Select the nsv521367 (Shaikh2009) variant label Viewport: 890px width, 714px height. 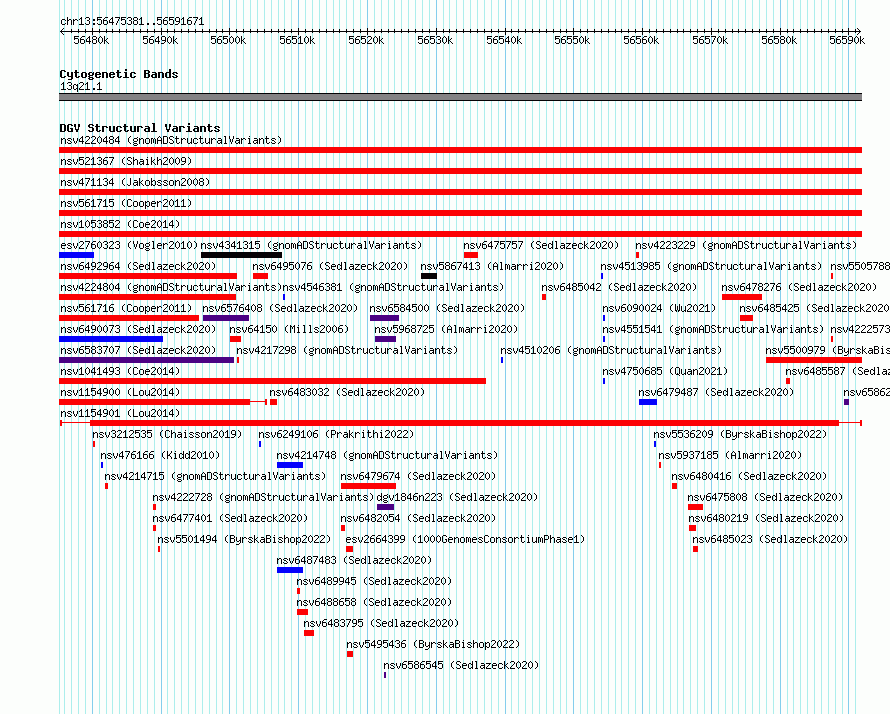pos(126,161)
